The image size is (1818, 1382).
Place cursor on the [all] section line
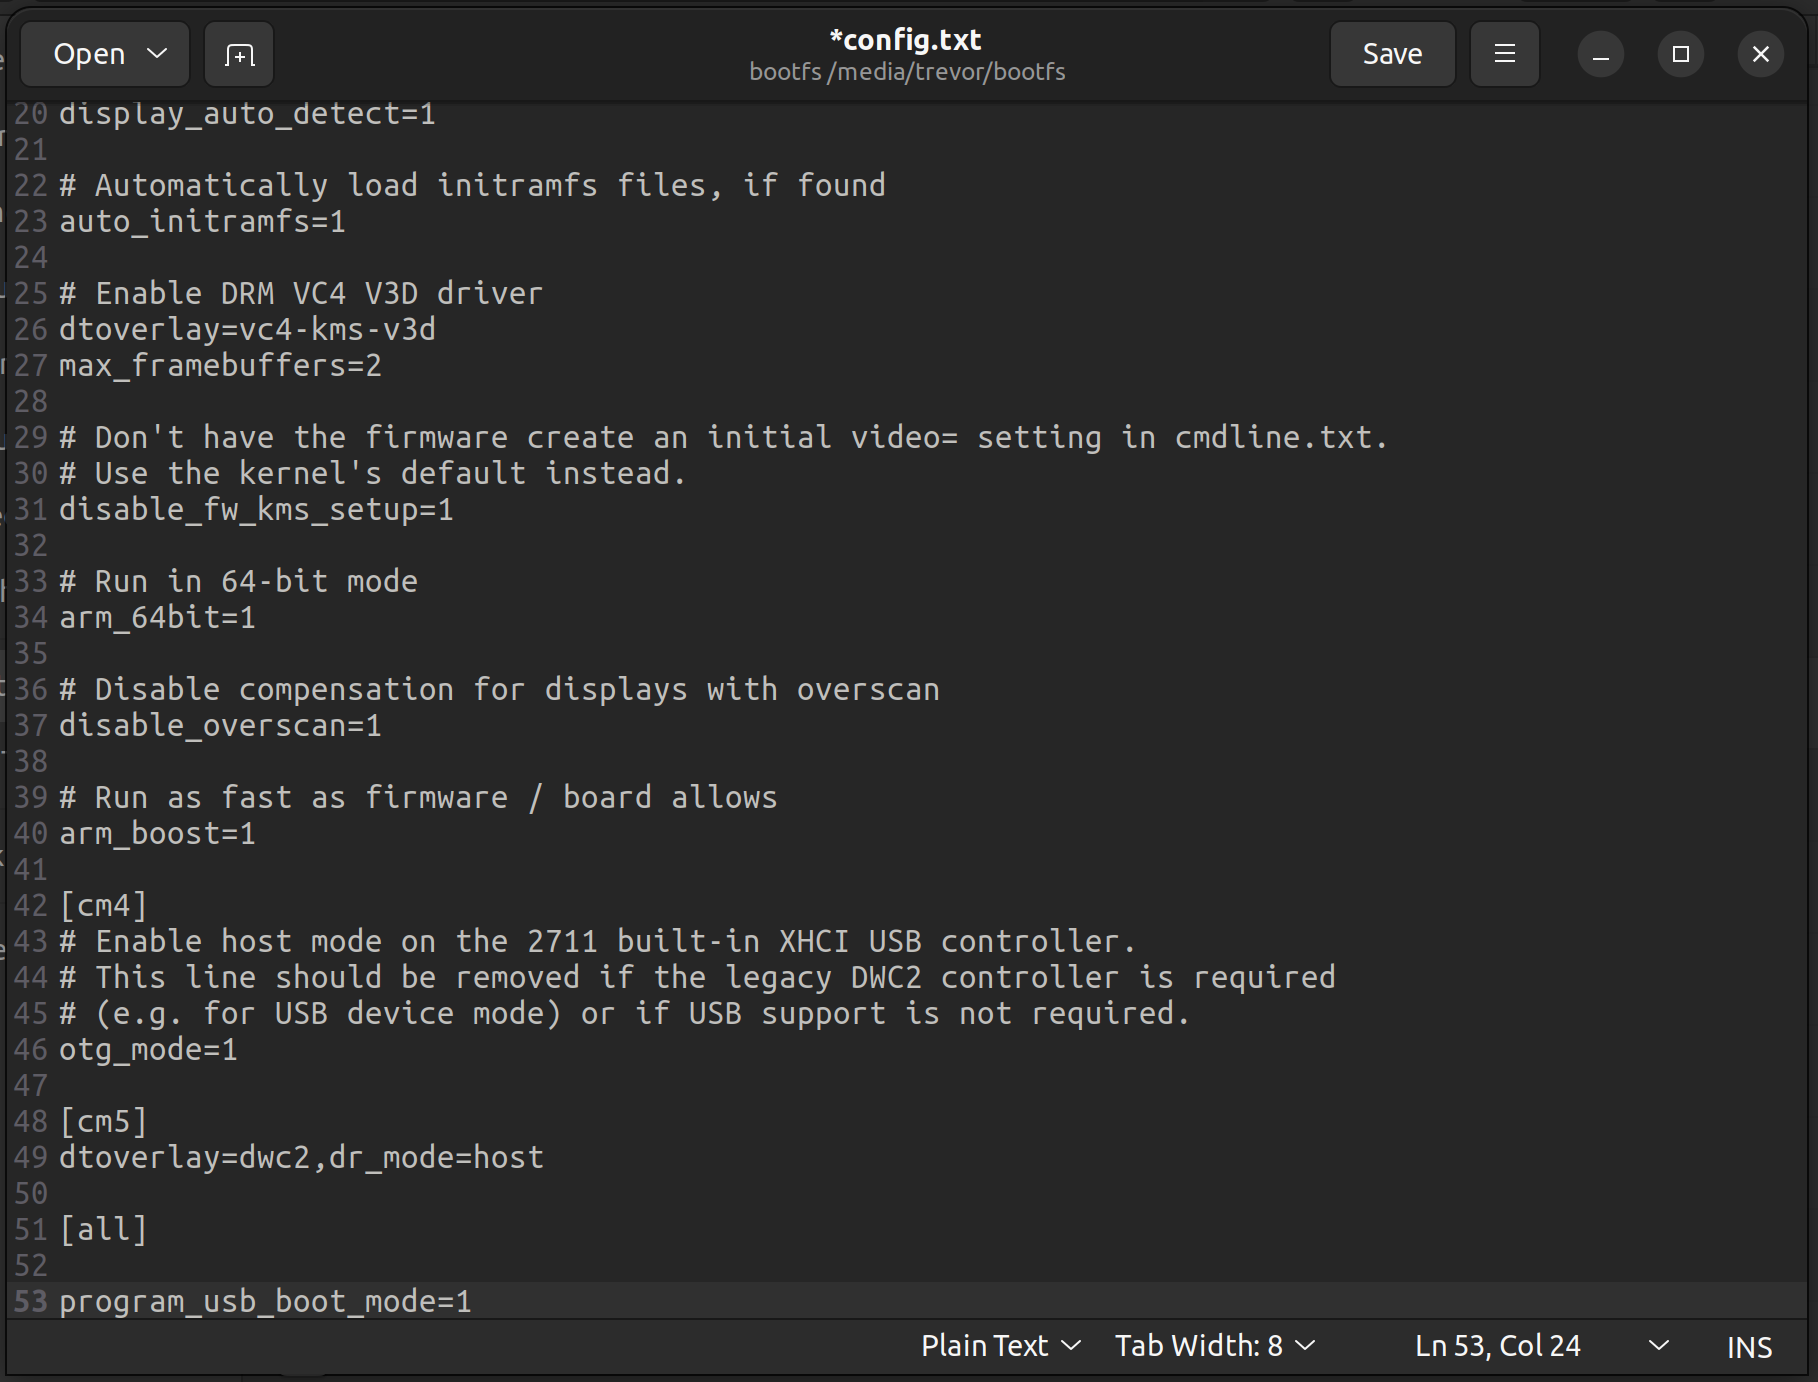(104, 1229)
